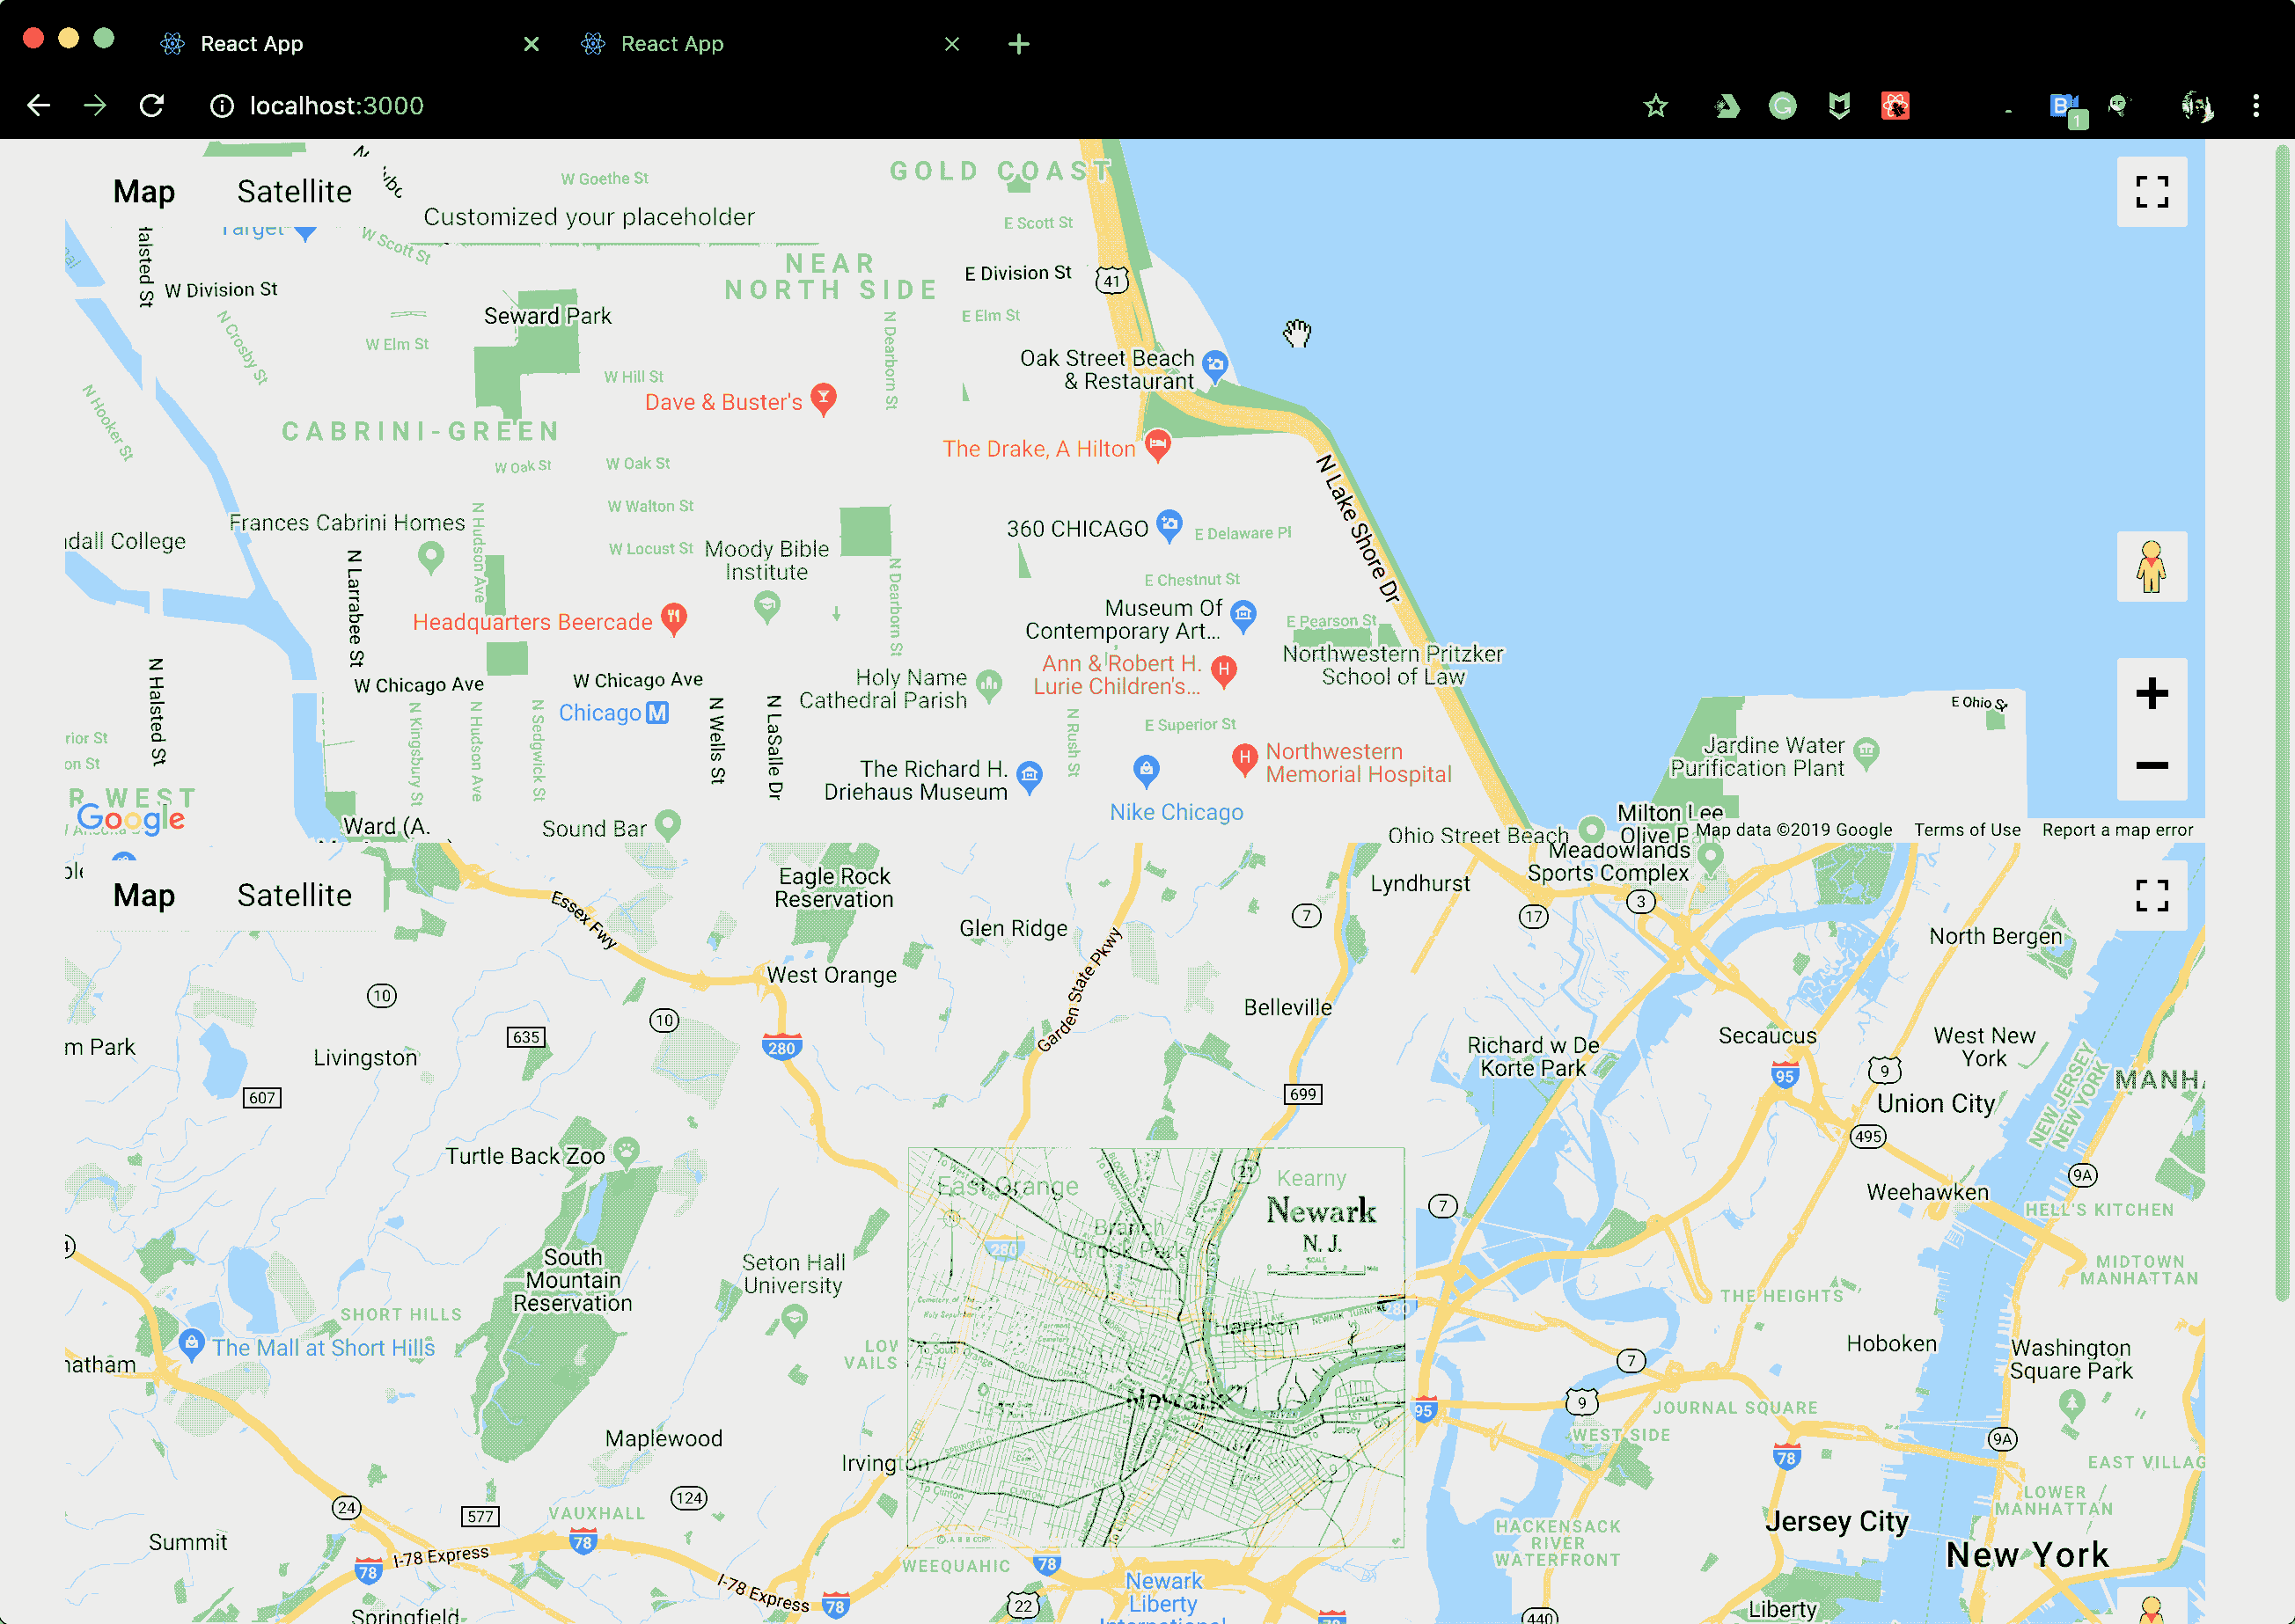Screen dimensions: 2295x1624
Task: Bookmark page with the star icon
Action: click(1655, 106)
